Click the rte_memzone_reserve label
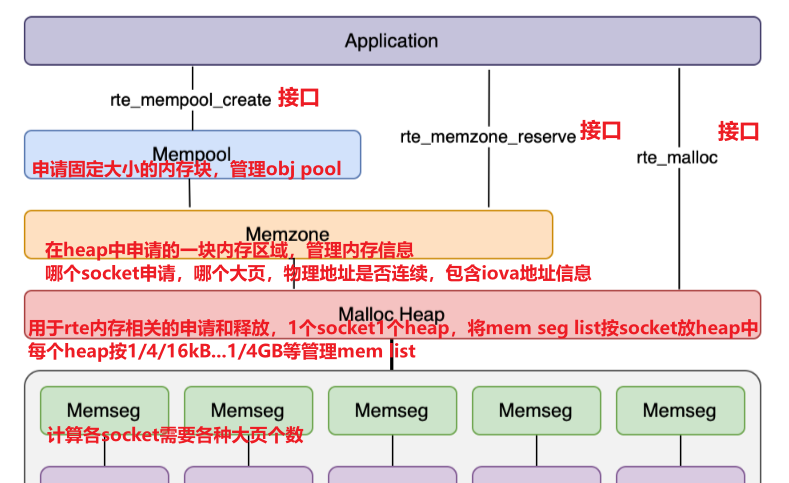The image size is (789, 483). (x=488, y=136)
